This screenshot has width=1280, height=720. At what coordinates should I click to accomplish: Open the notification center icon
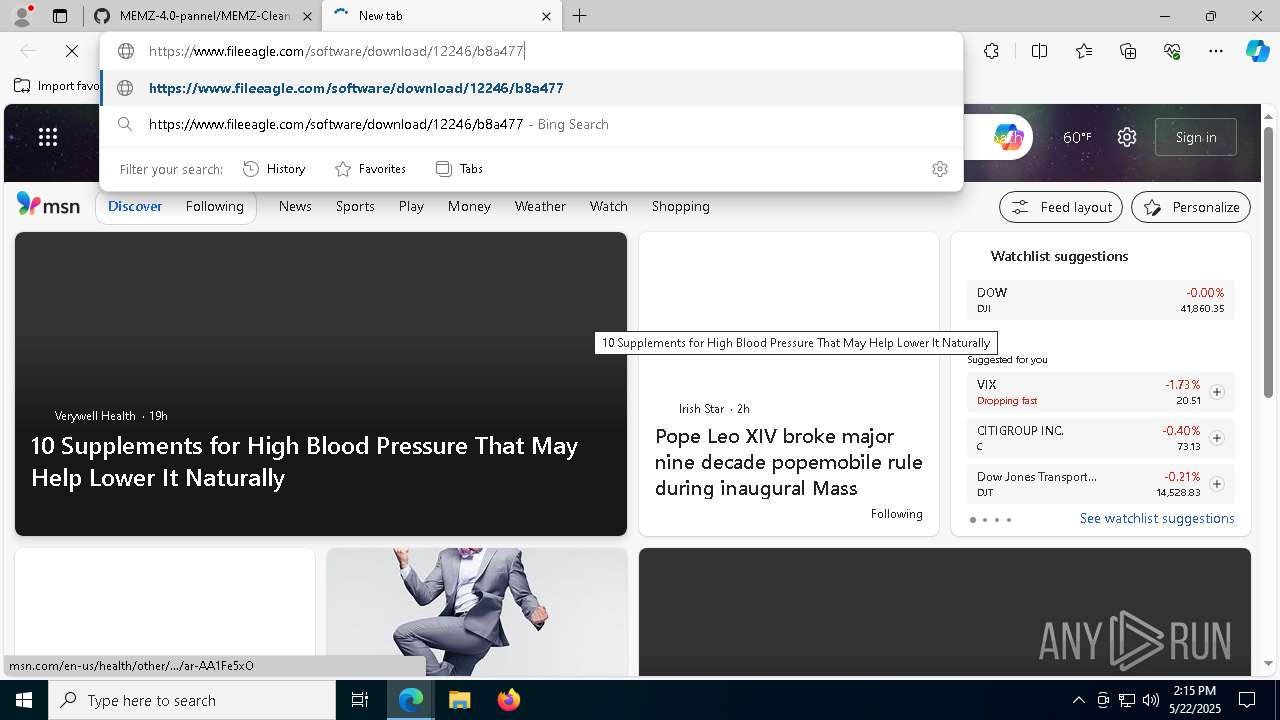pyautogui.click(x=1247, y=700)
